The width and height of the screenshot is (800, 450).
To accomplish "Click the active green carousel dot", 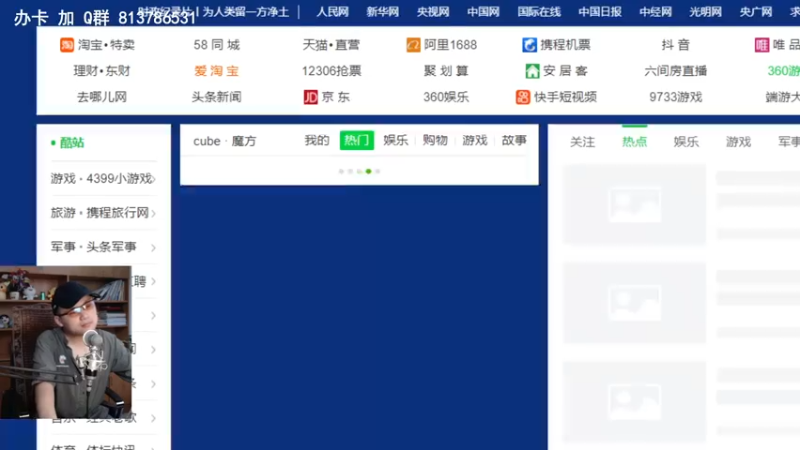I will pyautogui.click(x=368, y=171).
